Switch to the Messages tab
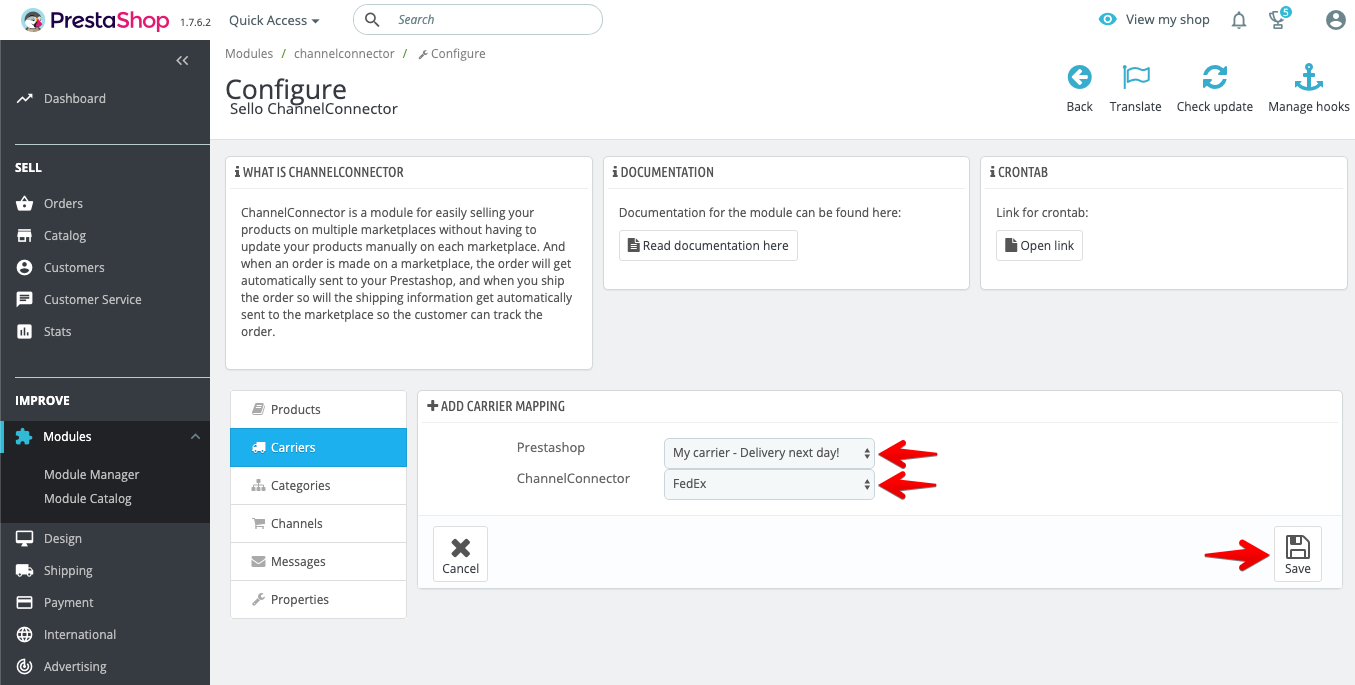Image resolution: width=1355 pixels, height=685 pixels. (318, 561)
